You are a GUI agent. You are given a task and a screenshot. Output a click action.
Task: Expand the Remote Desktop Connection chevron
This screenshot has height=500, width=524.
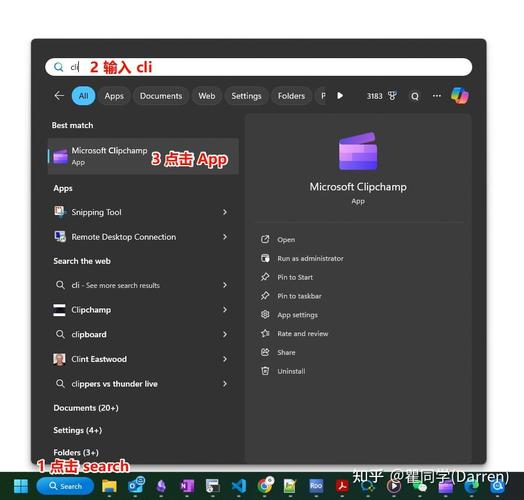[x=225, y=237]
